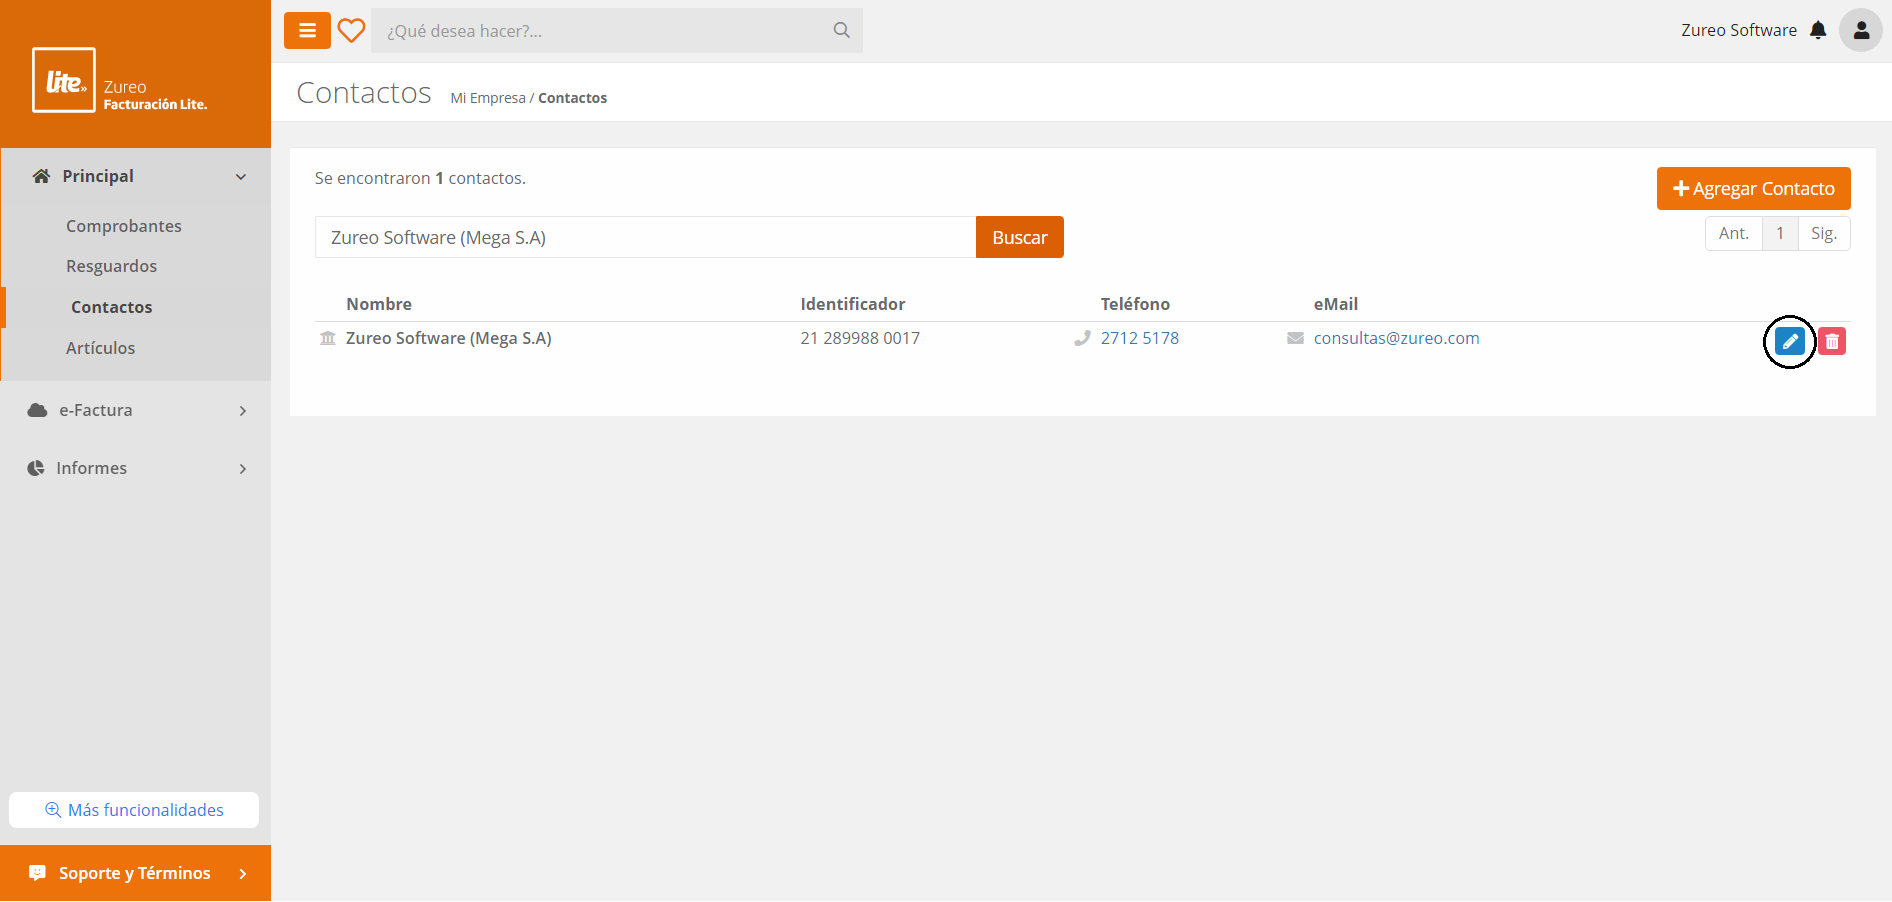This screenshot has width=1892, height=902.
Task: Collapse the Principal menu chevron
Action: [x=241, y=177]
